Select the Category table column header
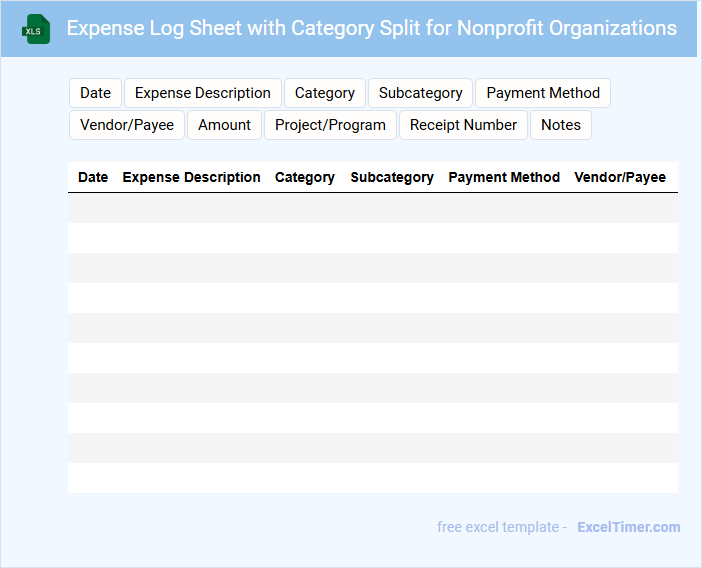702x568 pixels. click(x=305, y=177)
